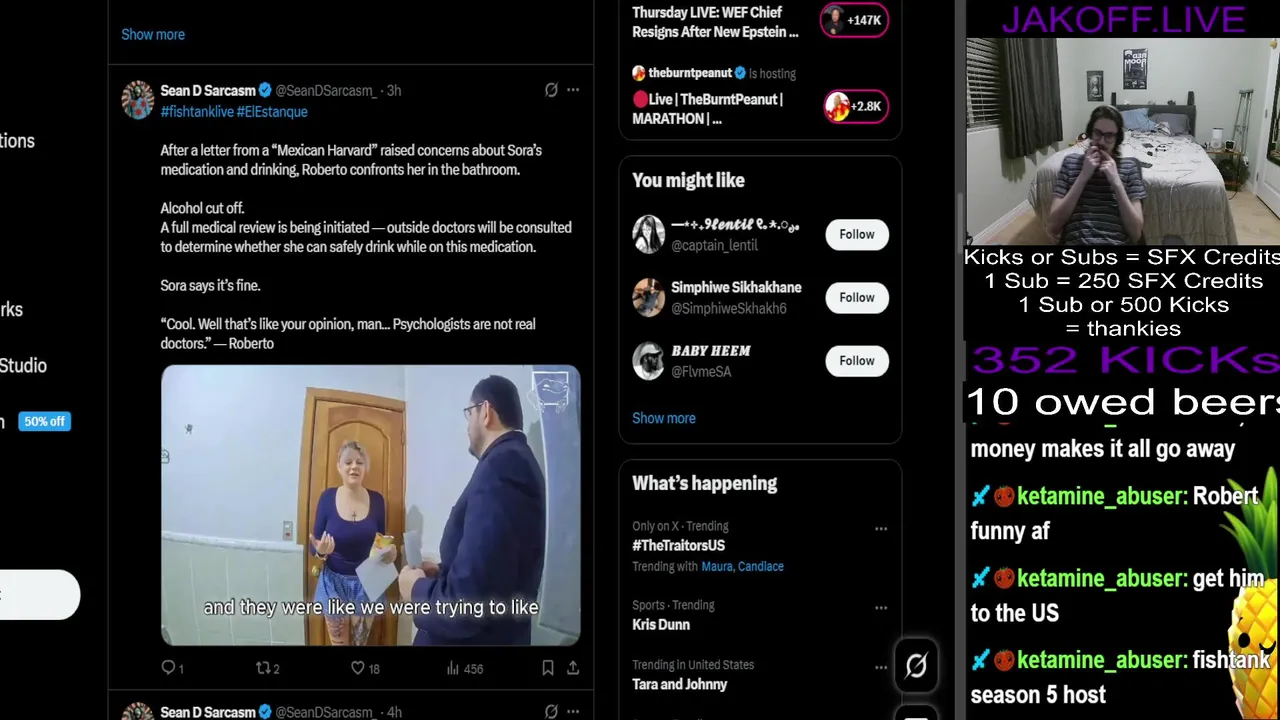Click theburntpeanut's small host avatar
The width and height of the screenshot is (1280, 720).
(639, 73)
